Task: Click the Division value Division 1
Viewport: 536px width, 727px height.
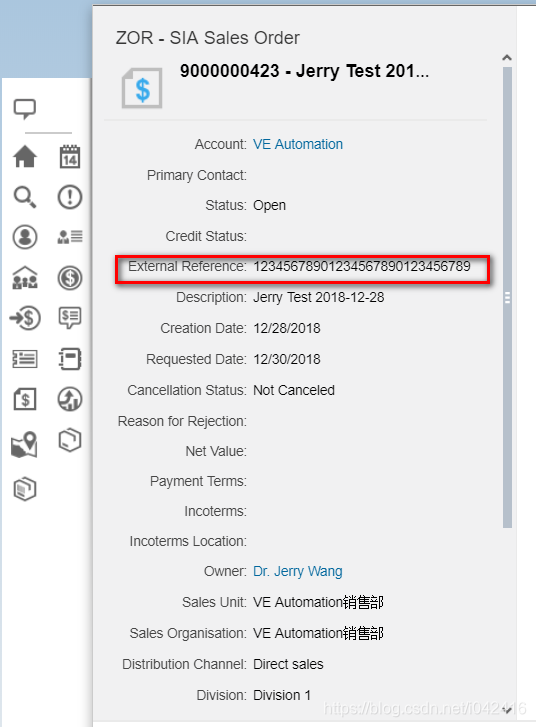Action: click(x=282, y=695)
